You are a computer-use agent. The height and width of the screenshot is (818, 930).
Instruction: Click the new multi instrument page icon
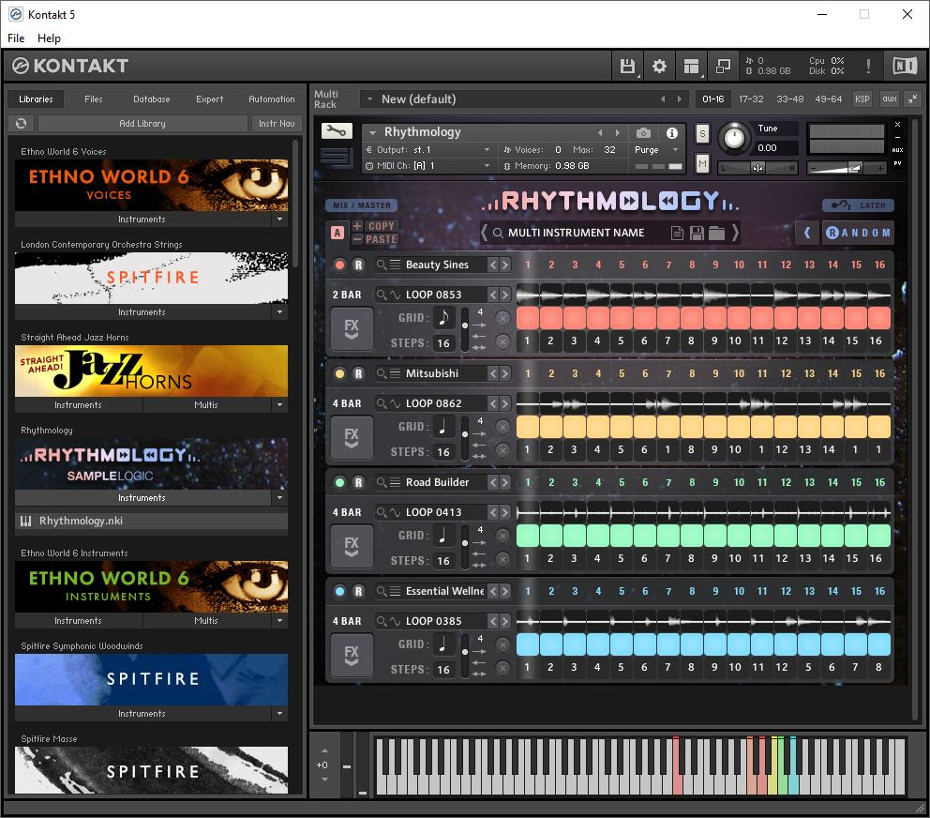pos(677,233)
